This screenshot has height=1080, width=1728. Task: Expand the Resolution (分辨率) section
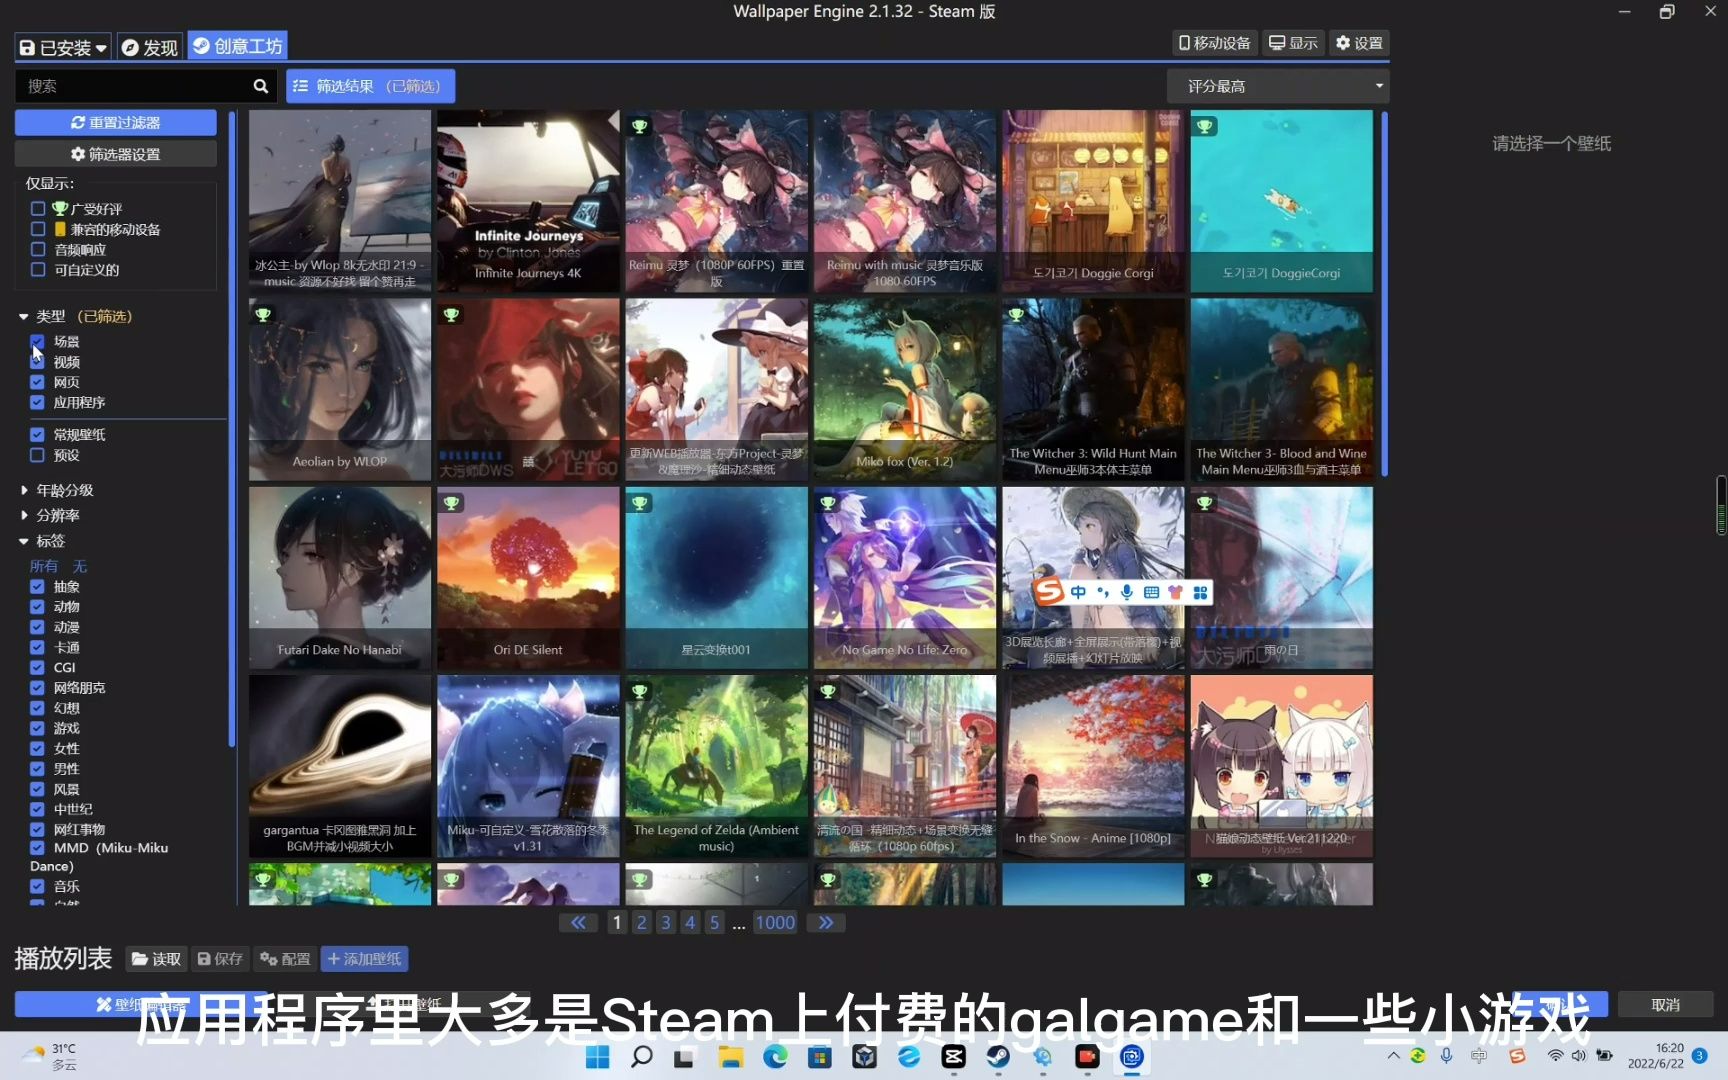[50, 515]
